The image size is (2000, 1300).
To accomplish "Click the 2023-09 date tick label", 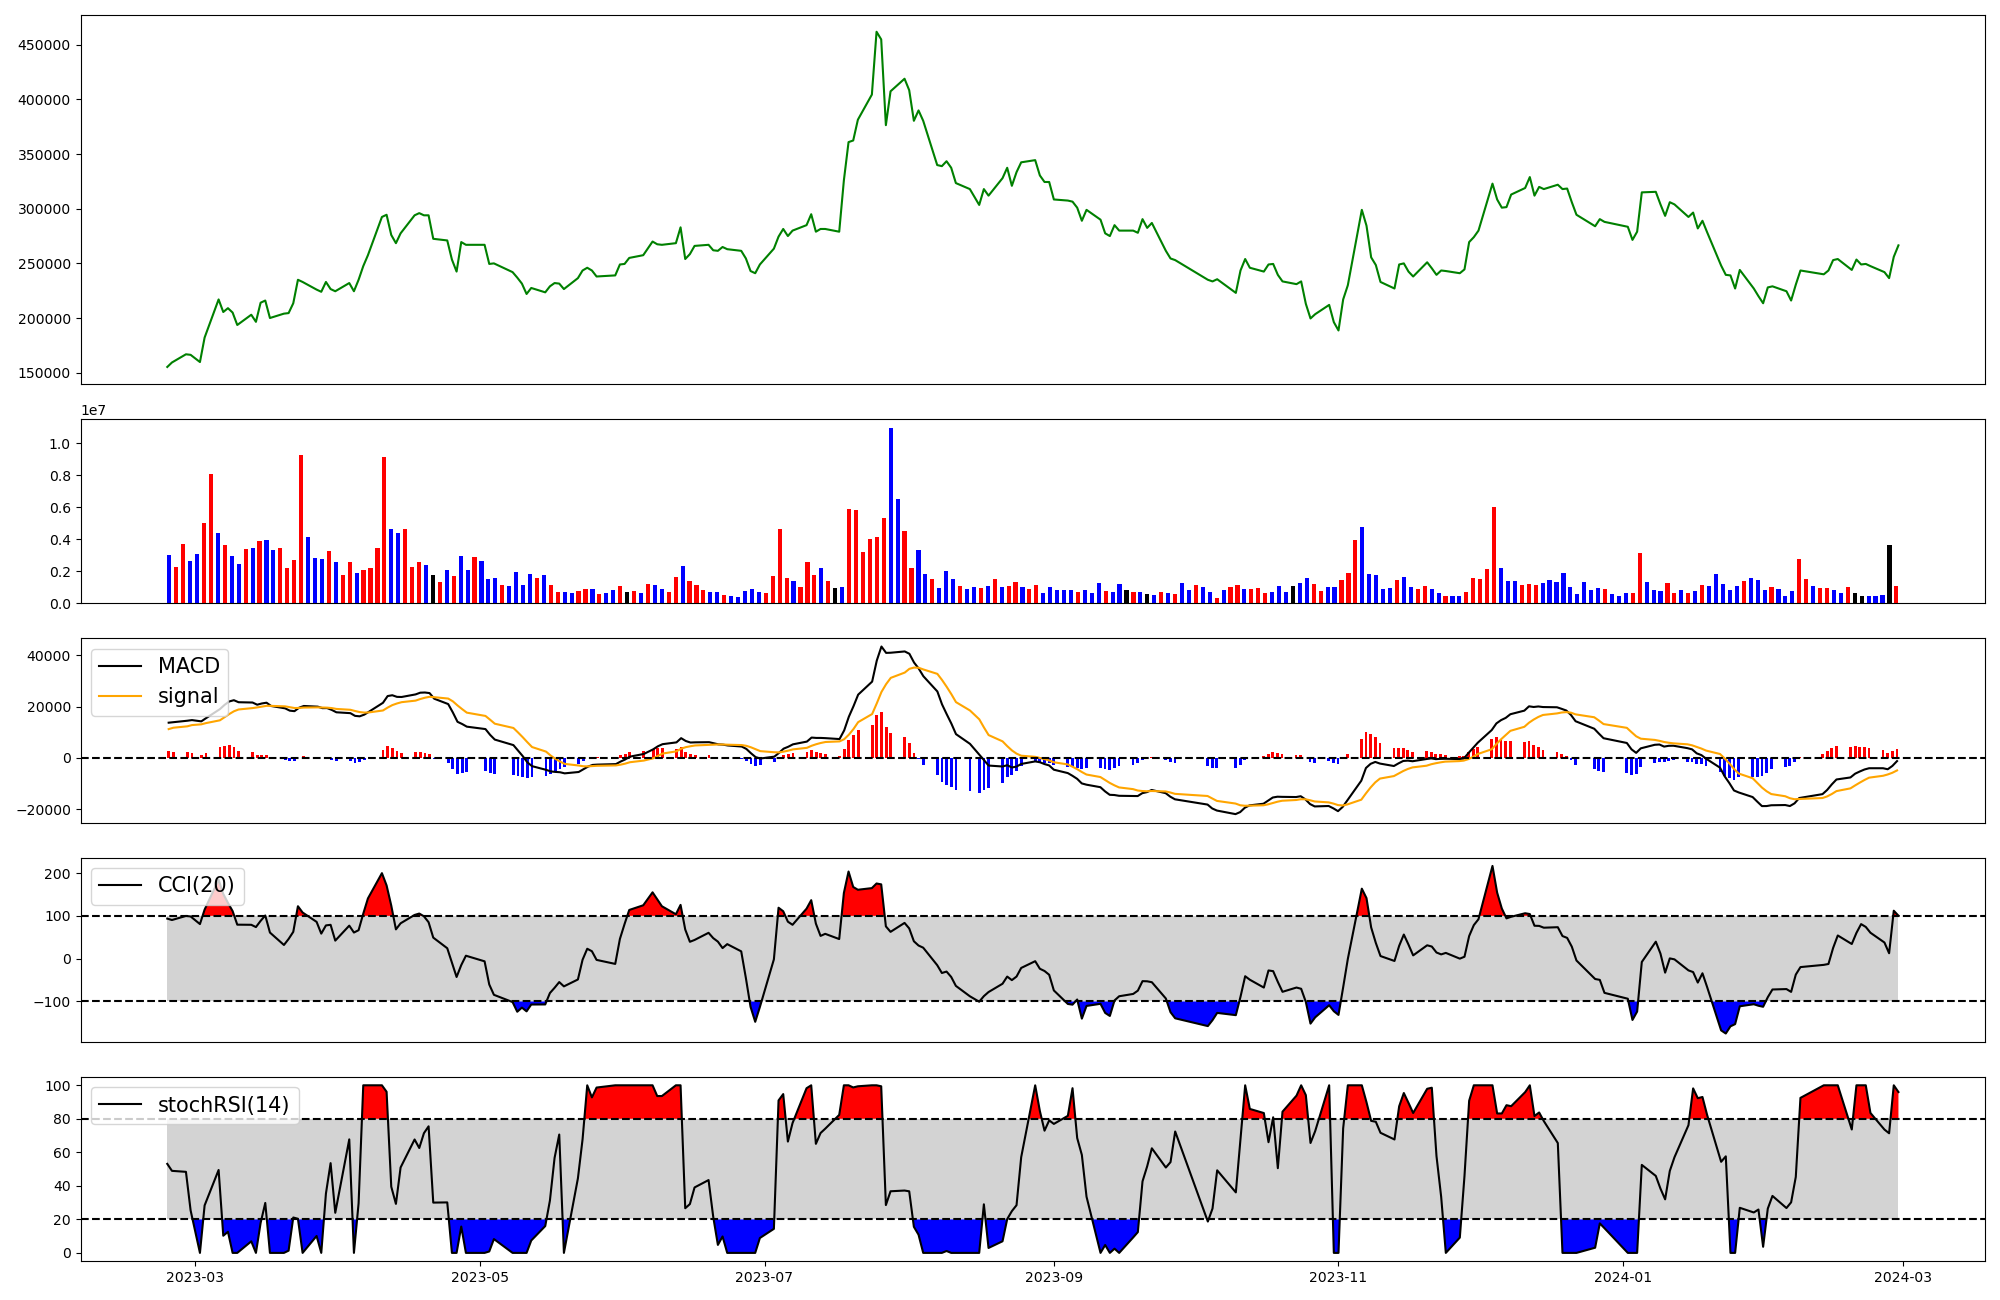I will pyautogui.click(x=1054, y=1277).
